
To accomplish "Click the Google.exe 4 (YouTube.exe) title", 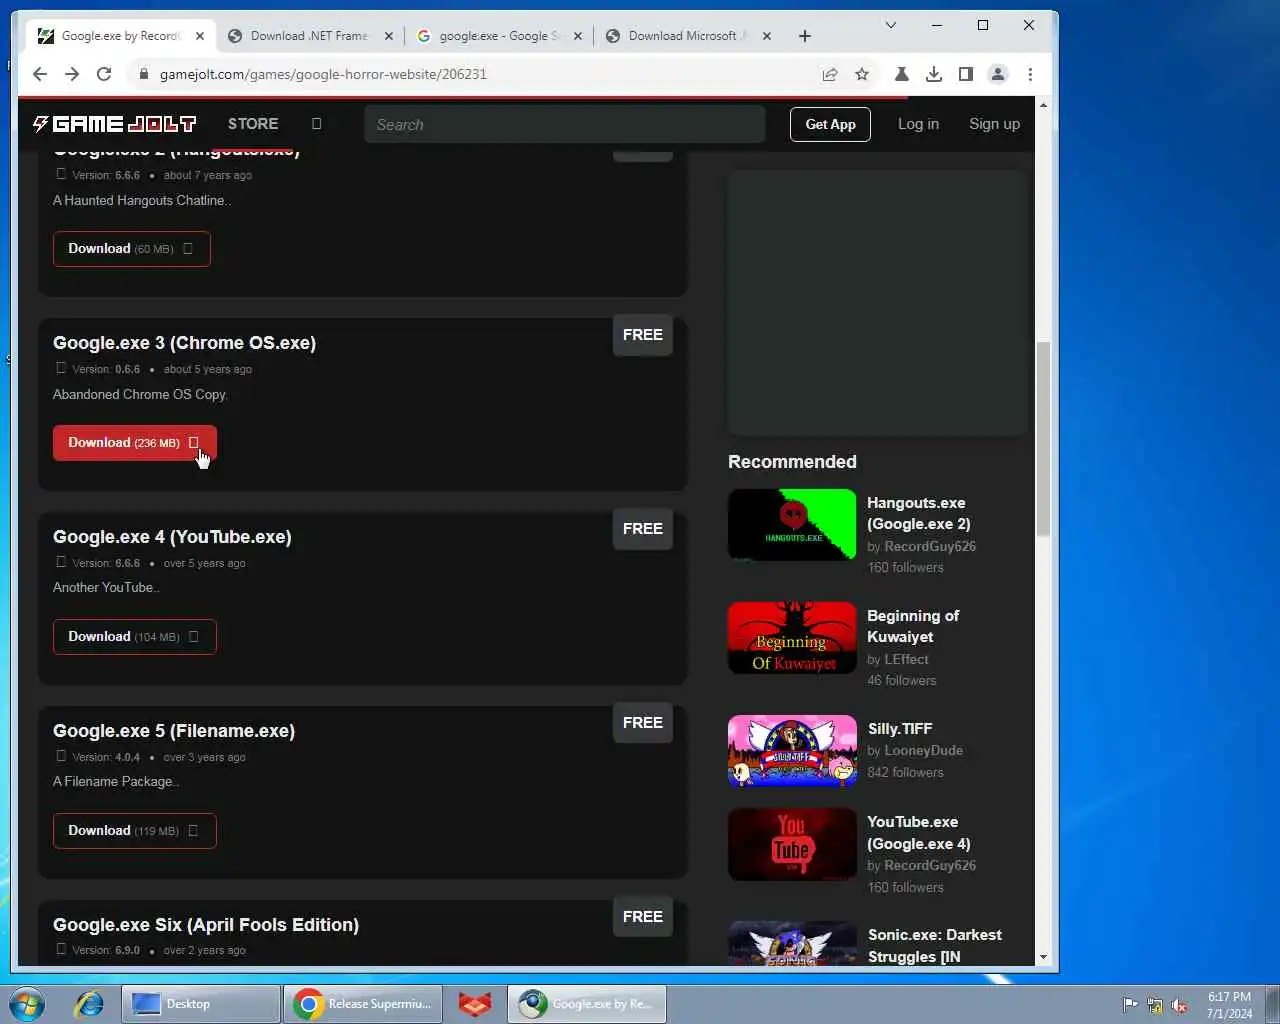I will [x=172, y=537].
